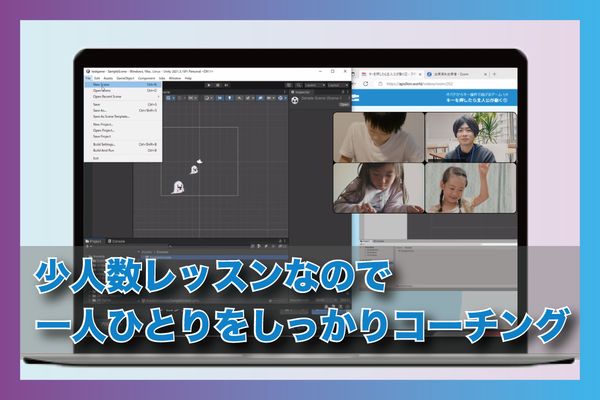Close the first browser tab
This screenshot has height=400, width=600.
pos(420,74)
